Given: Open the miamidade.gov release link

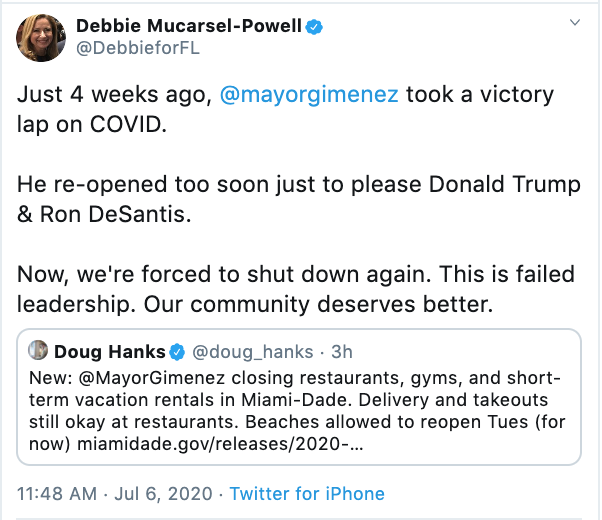Looking at the screenshot, I should click(x=220, y=444).
